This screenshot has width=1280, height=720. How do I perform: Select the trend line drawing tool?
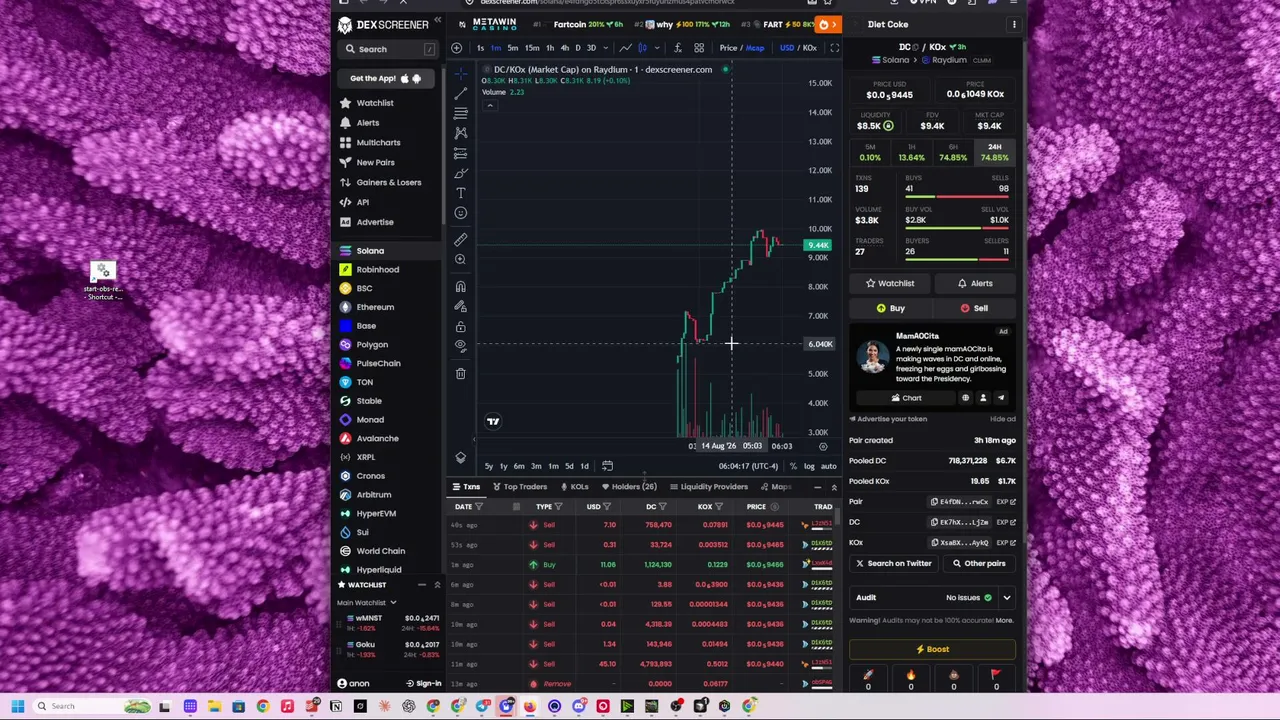click(460, 93)
